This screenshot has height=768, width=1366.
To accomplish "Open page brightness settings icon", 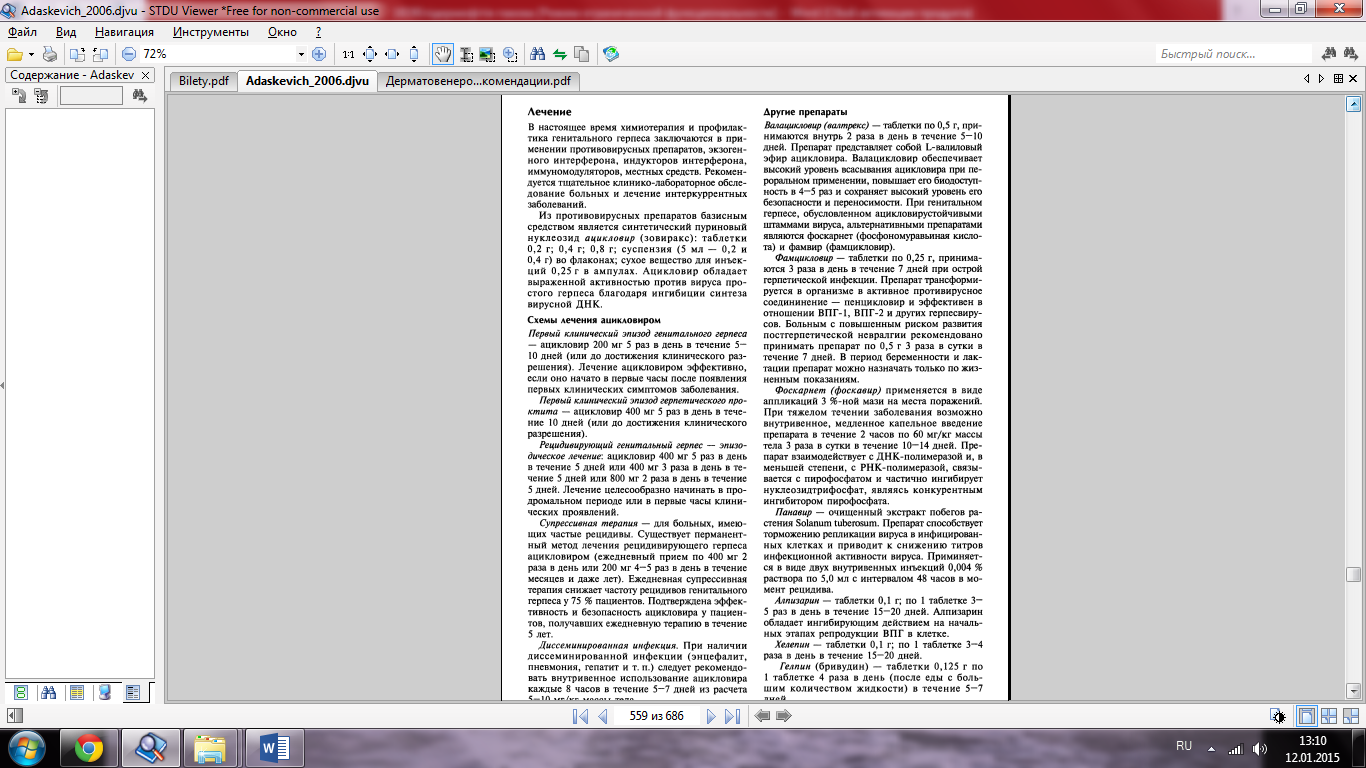I will point(1277,716).
